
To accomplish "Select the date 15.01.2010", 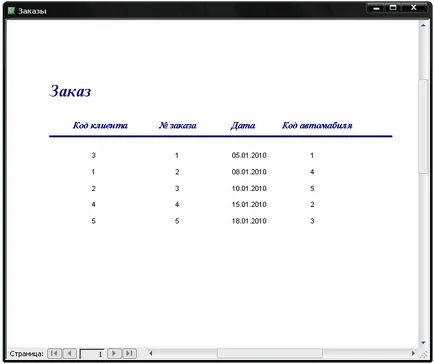I will pos(249,204).
